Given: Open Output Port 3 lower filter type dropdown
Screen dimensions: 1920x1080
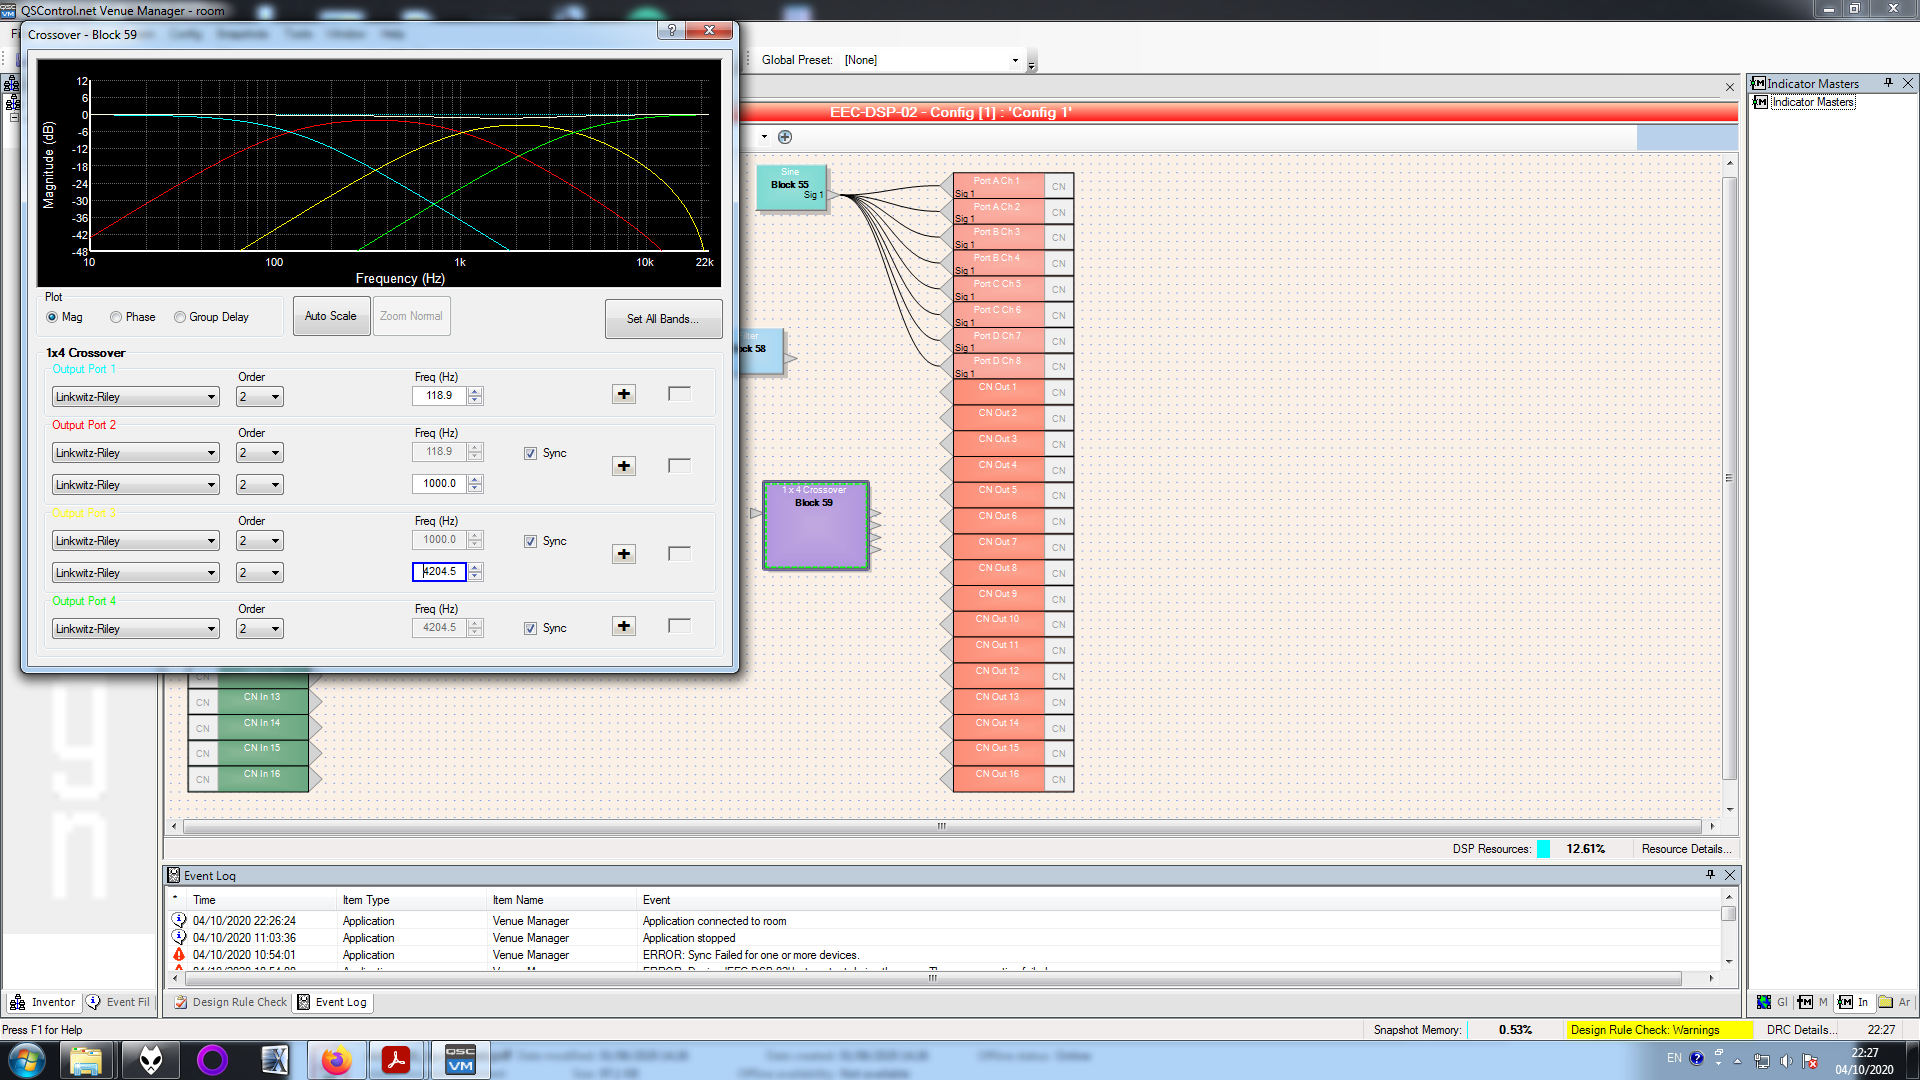Looking at the screenshot, I should tap(135, 573).
